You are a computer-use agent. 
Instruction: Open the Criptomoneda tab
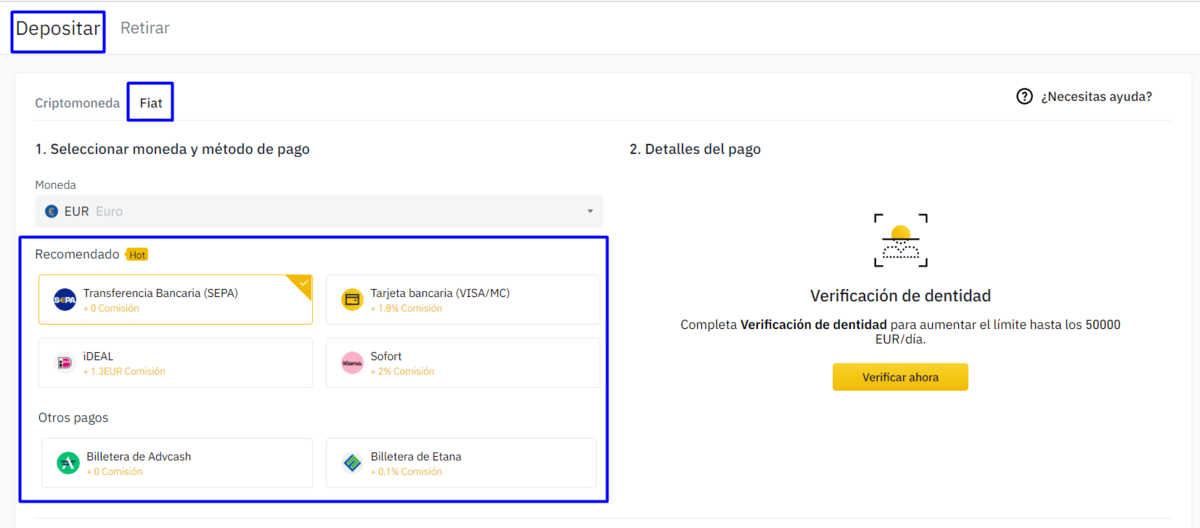(77, 103)
